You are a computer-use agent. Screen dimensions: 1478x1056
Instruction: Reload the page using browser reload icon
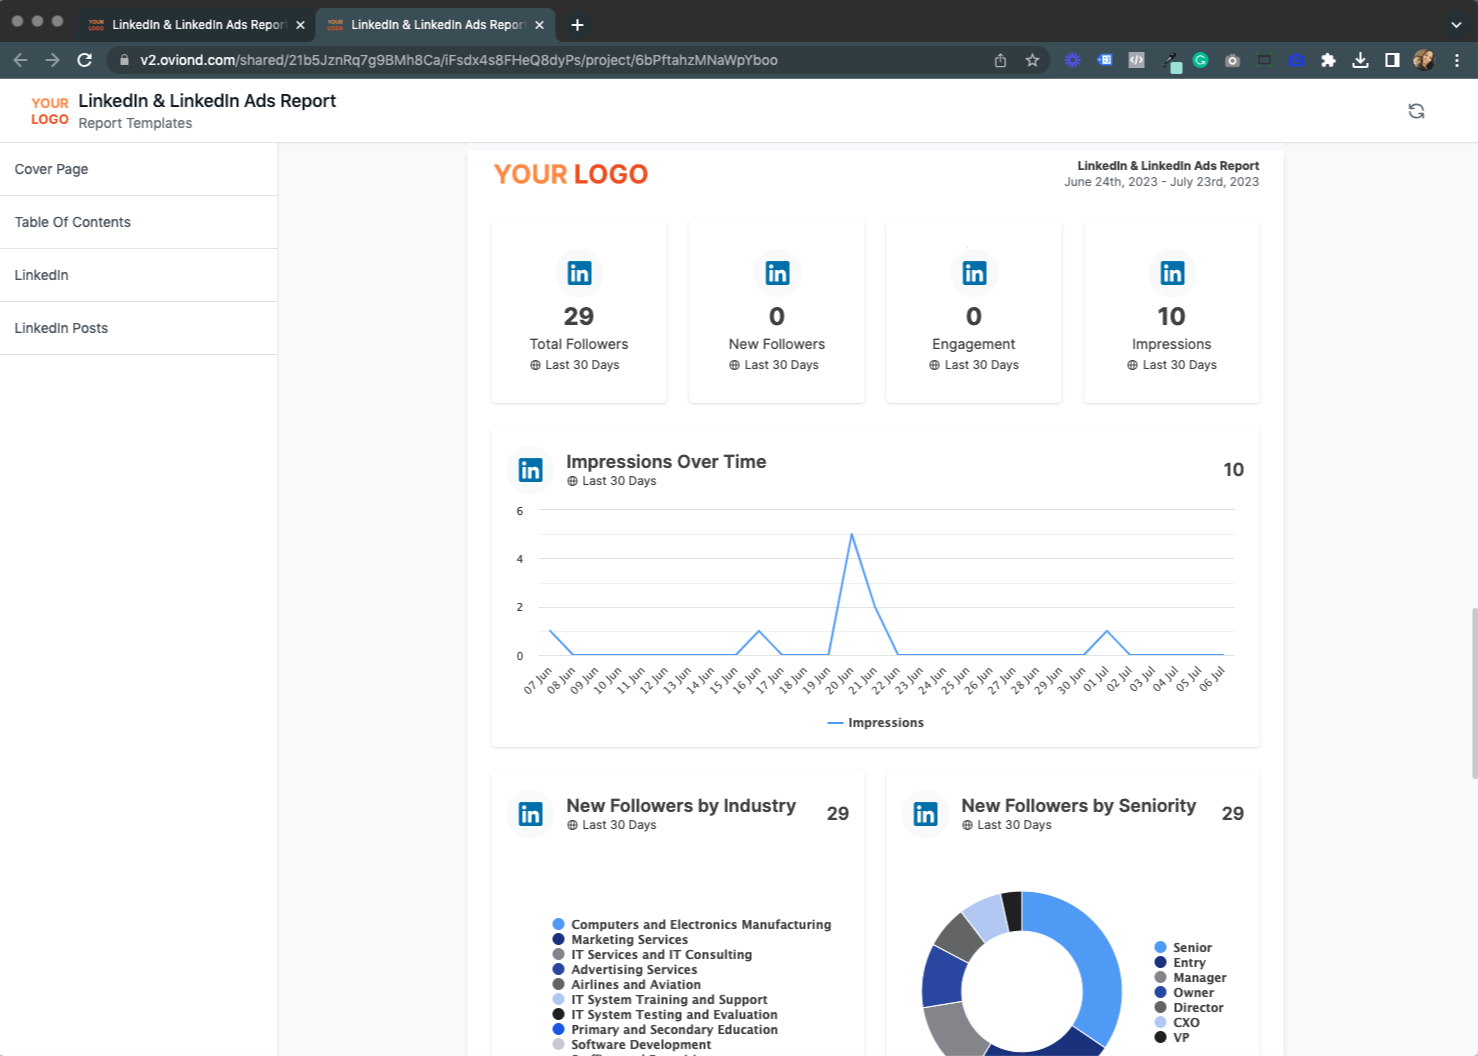click(85, 60)
